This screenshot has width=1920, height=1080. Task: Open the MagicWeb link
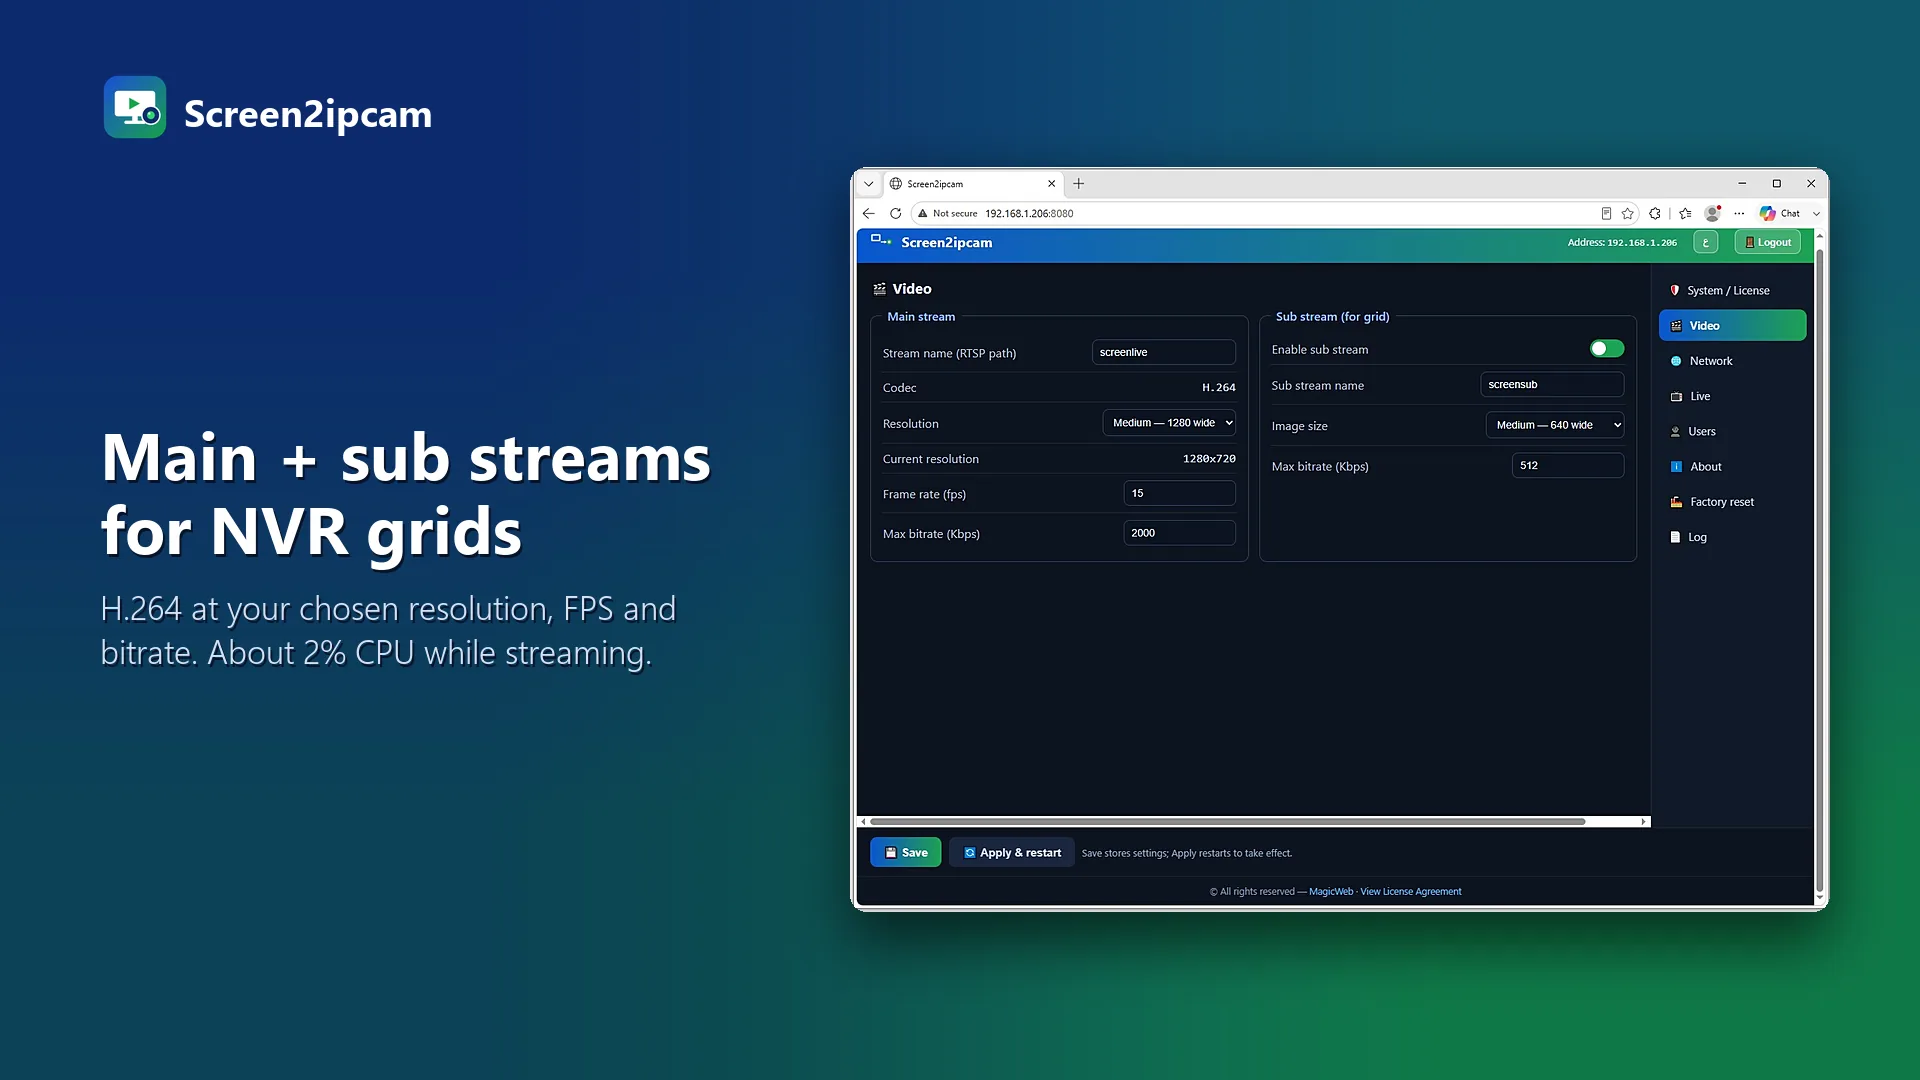tap(1330, 891)
